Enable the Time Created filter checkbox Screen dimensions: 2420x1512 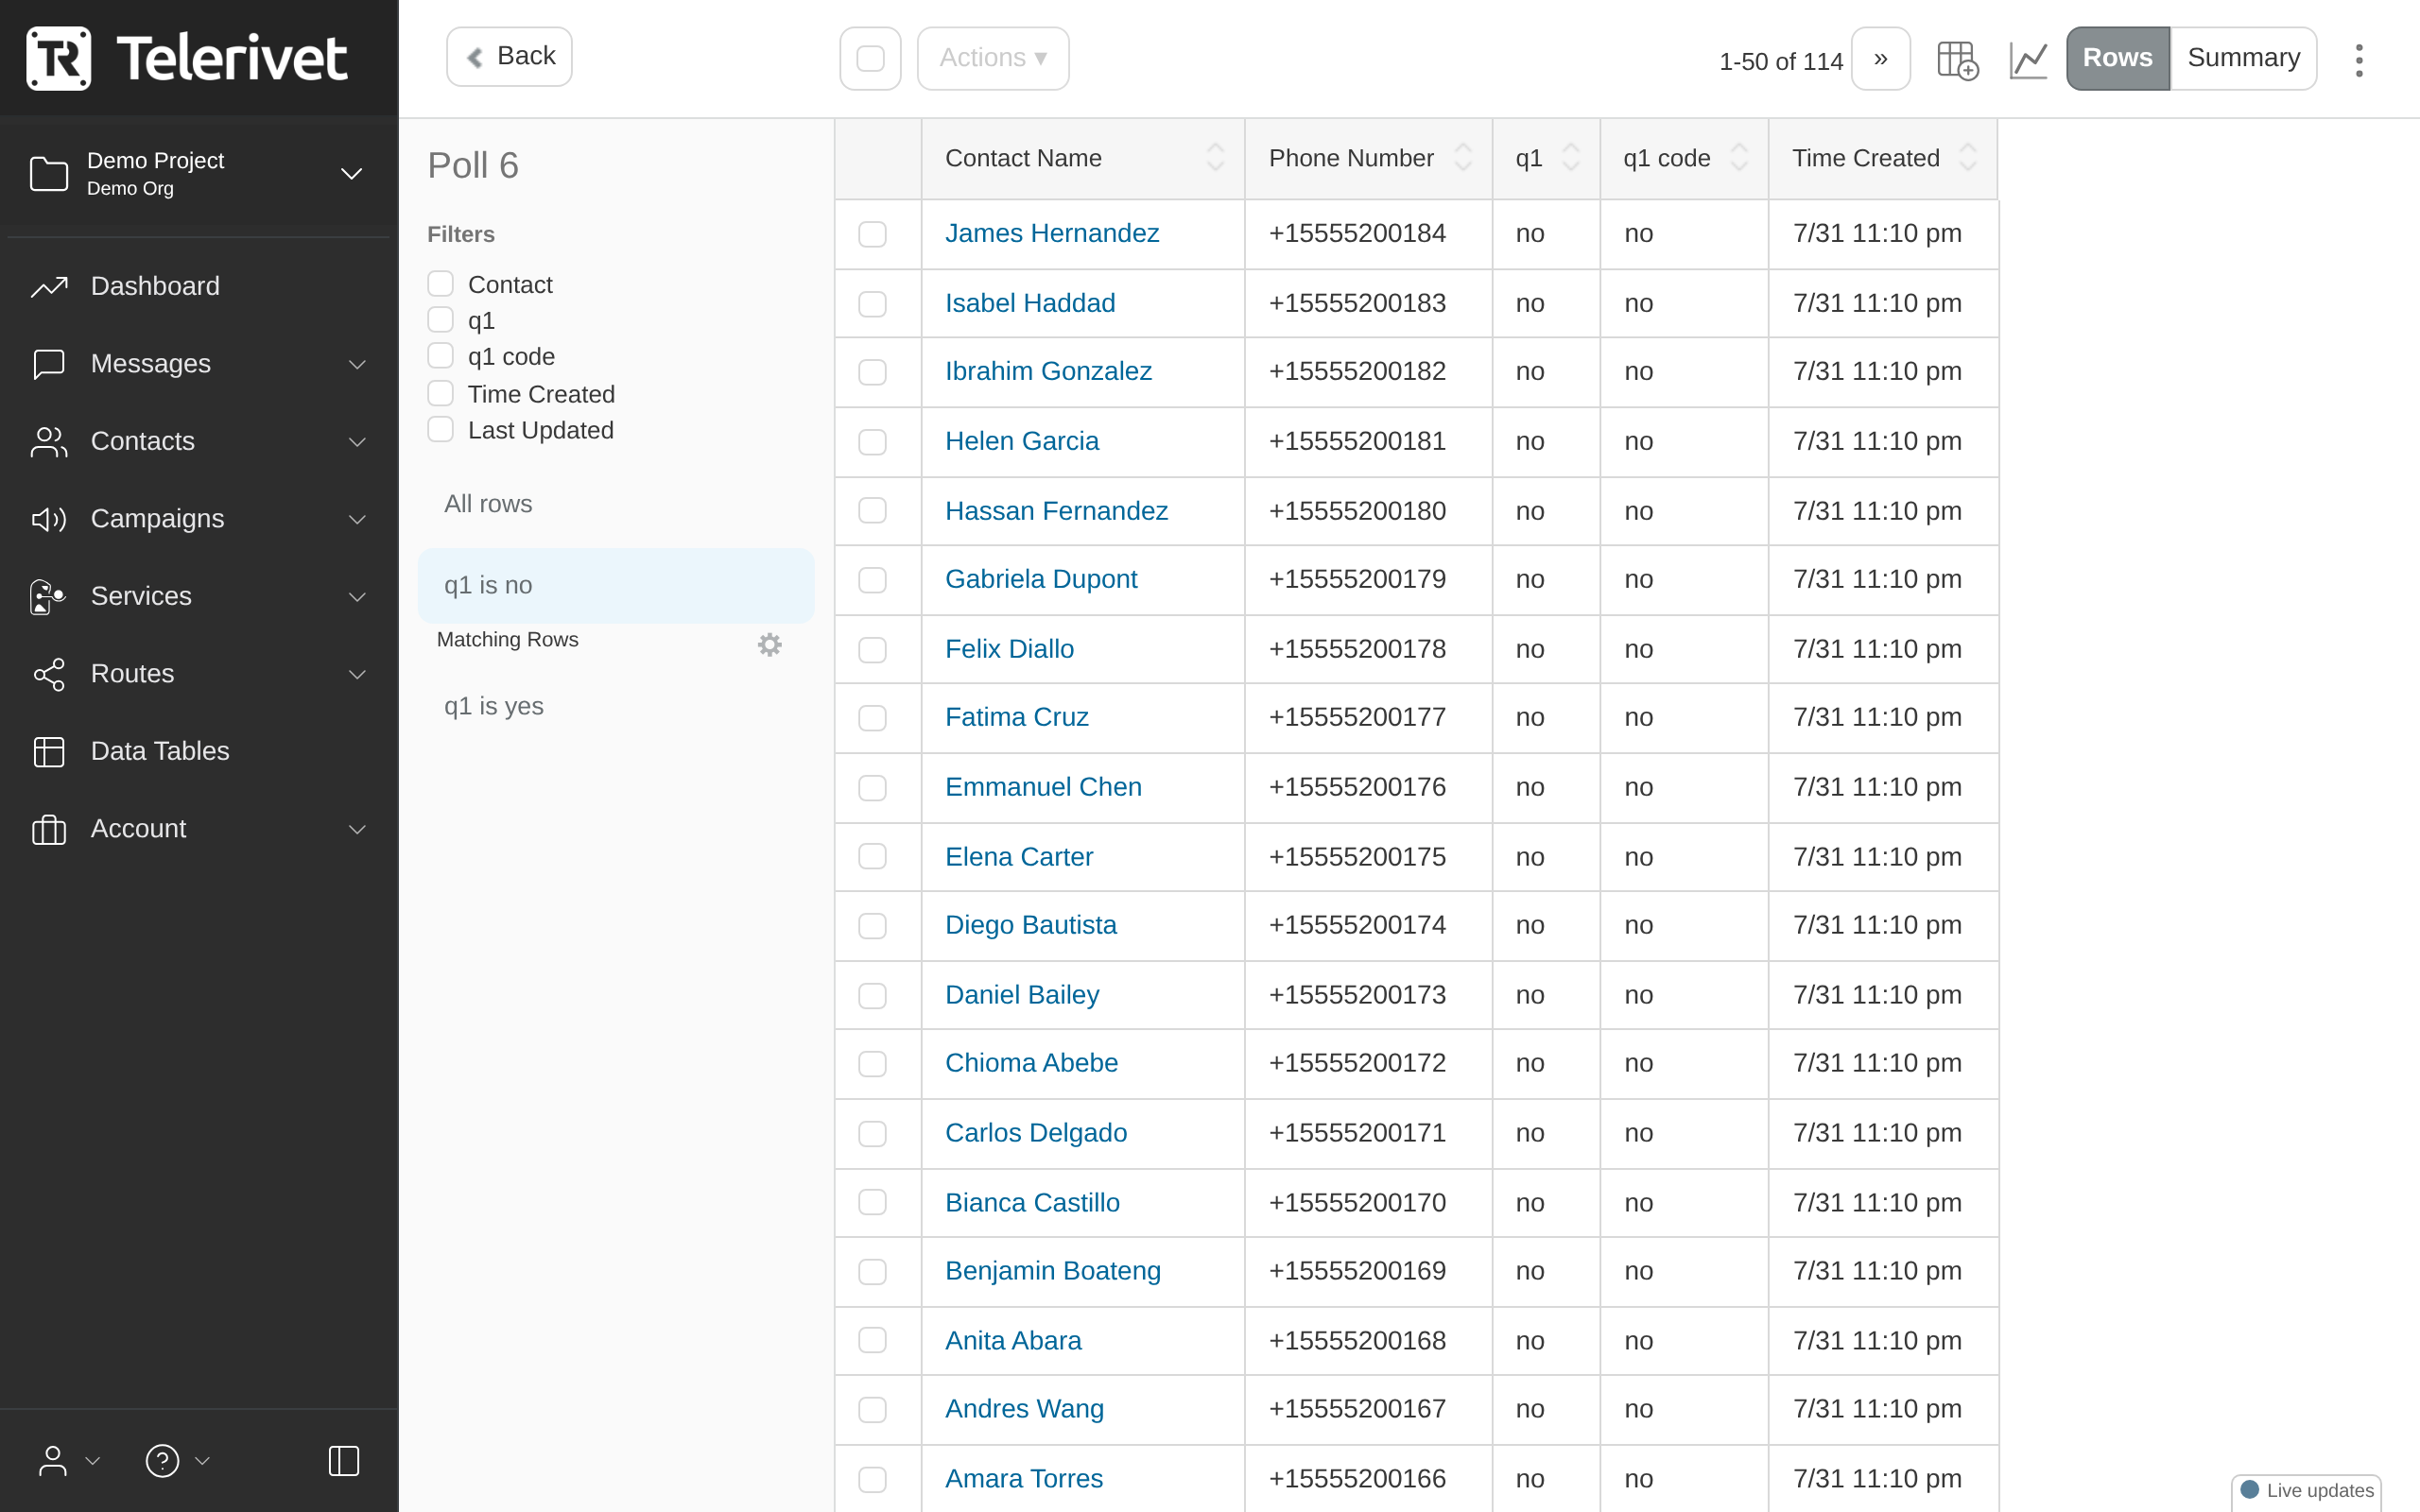tap(440, 393)
